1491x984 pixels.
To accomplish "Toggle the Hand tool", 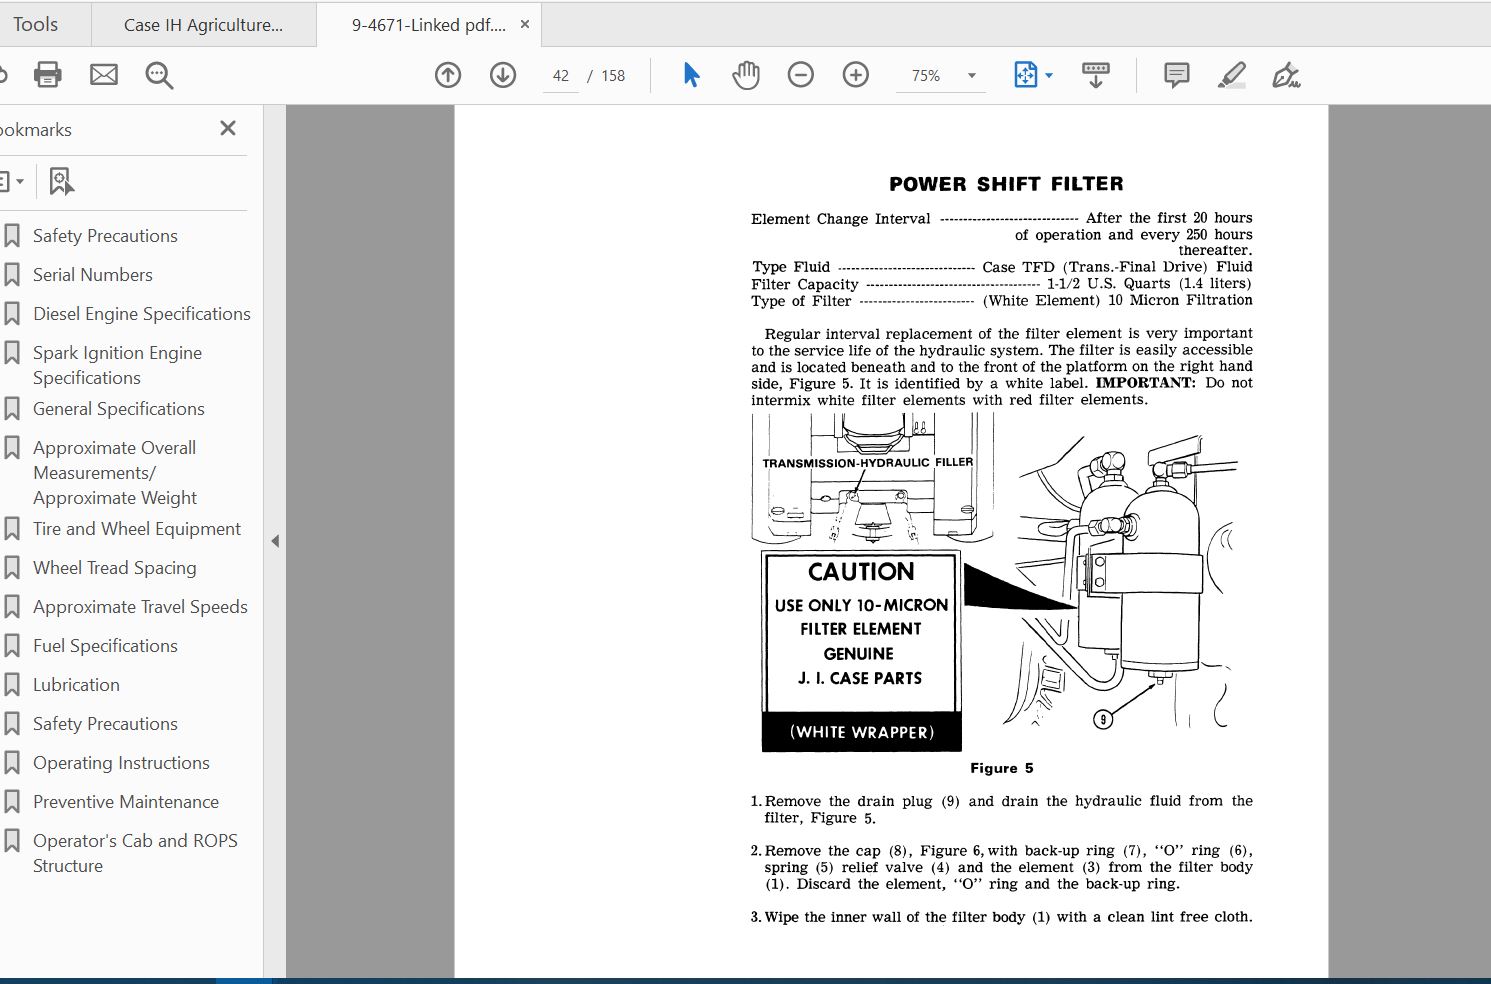I will tap(746, 74).
